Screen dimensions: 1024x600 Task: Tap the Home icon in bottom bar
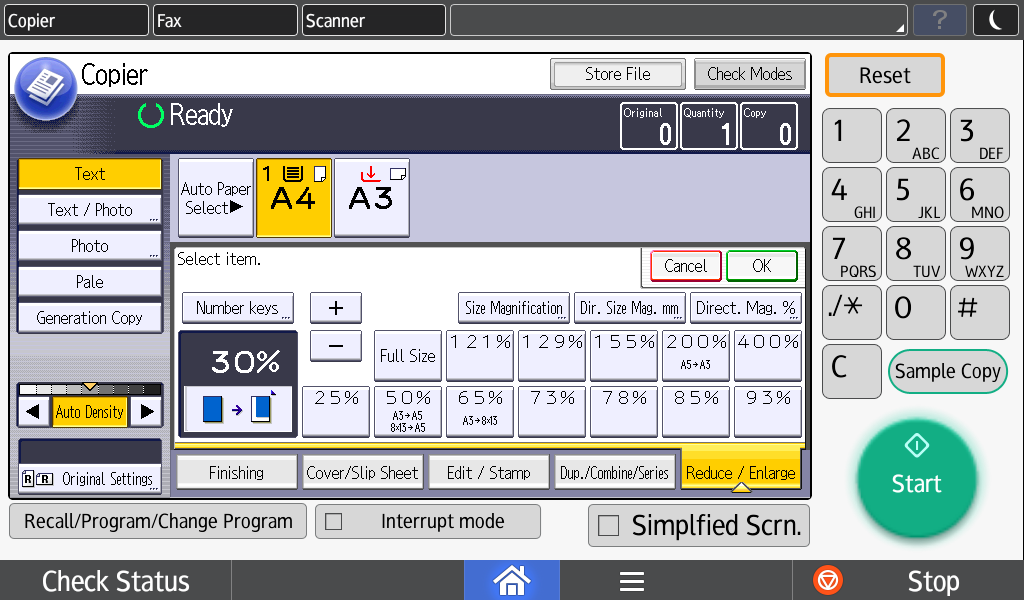coord(511,580)
